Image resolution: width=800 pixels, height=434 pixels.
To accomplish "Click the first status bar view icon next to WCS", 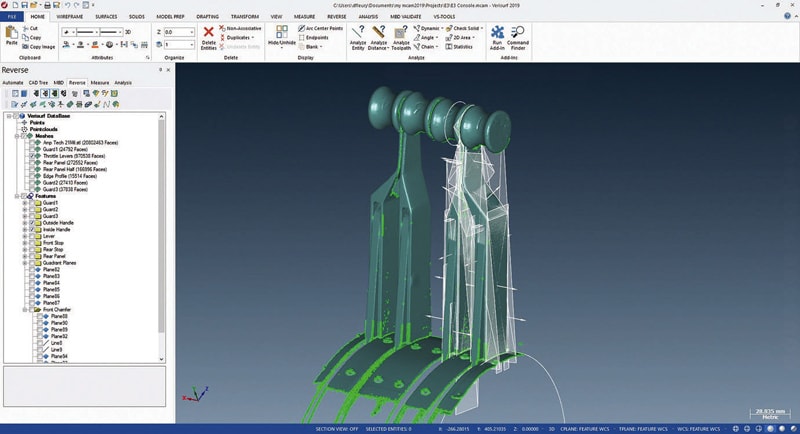I will point(736,429).
